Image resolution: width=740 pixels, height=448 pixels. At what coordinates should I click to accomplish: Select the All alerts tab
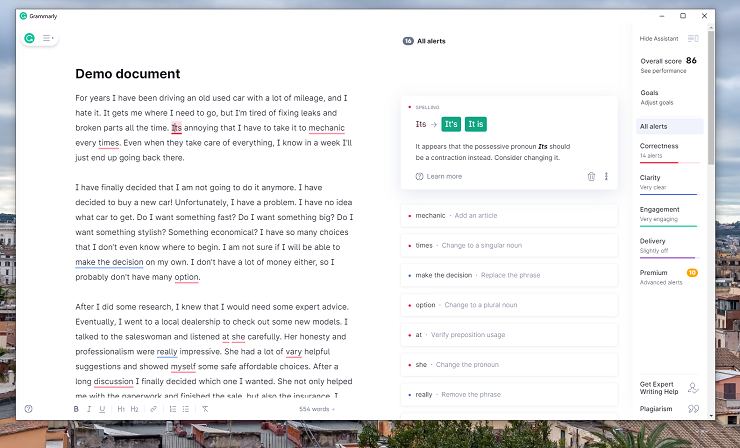coord(669,127)
